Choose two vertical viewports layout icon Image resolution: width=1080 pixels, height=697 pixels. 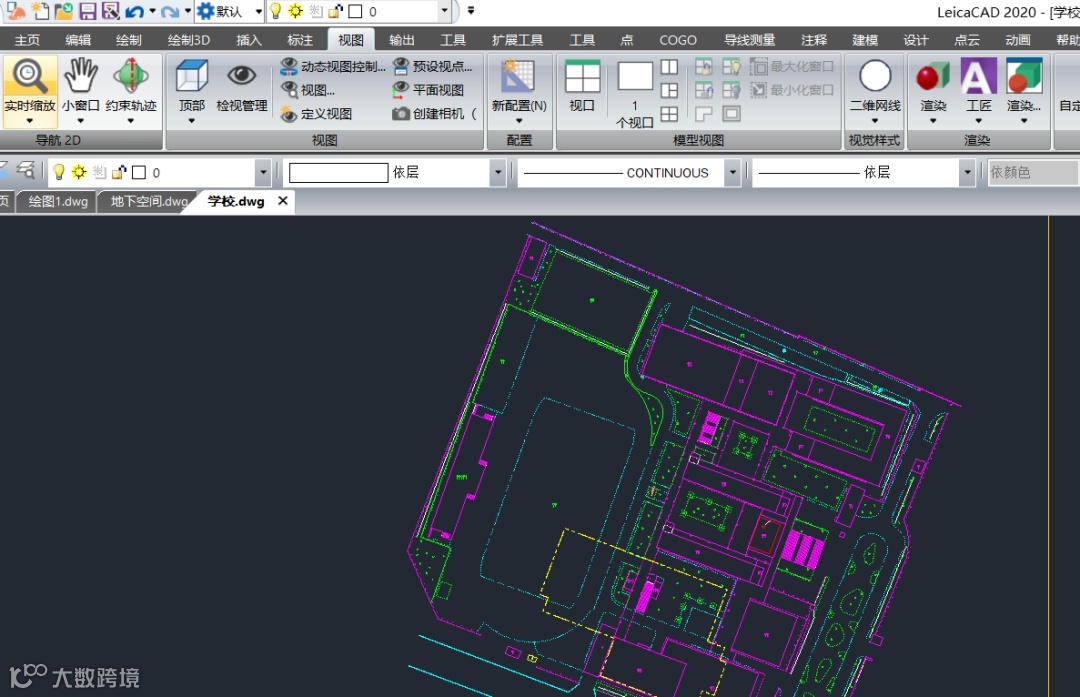(x=669, y=67)
